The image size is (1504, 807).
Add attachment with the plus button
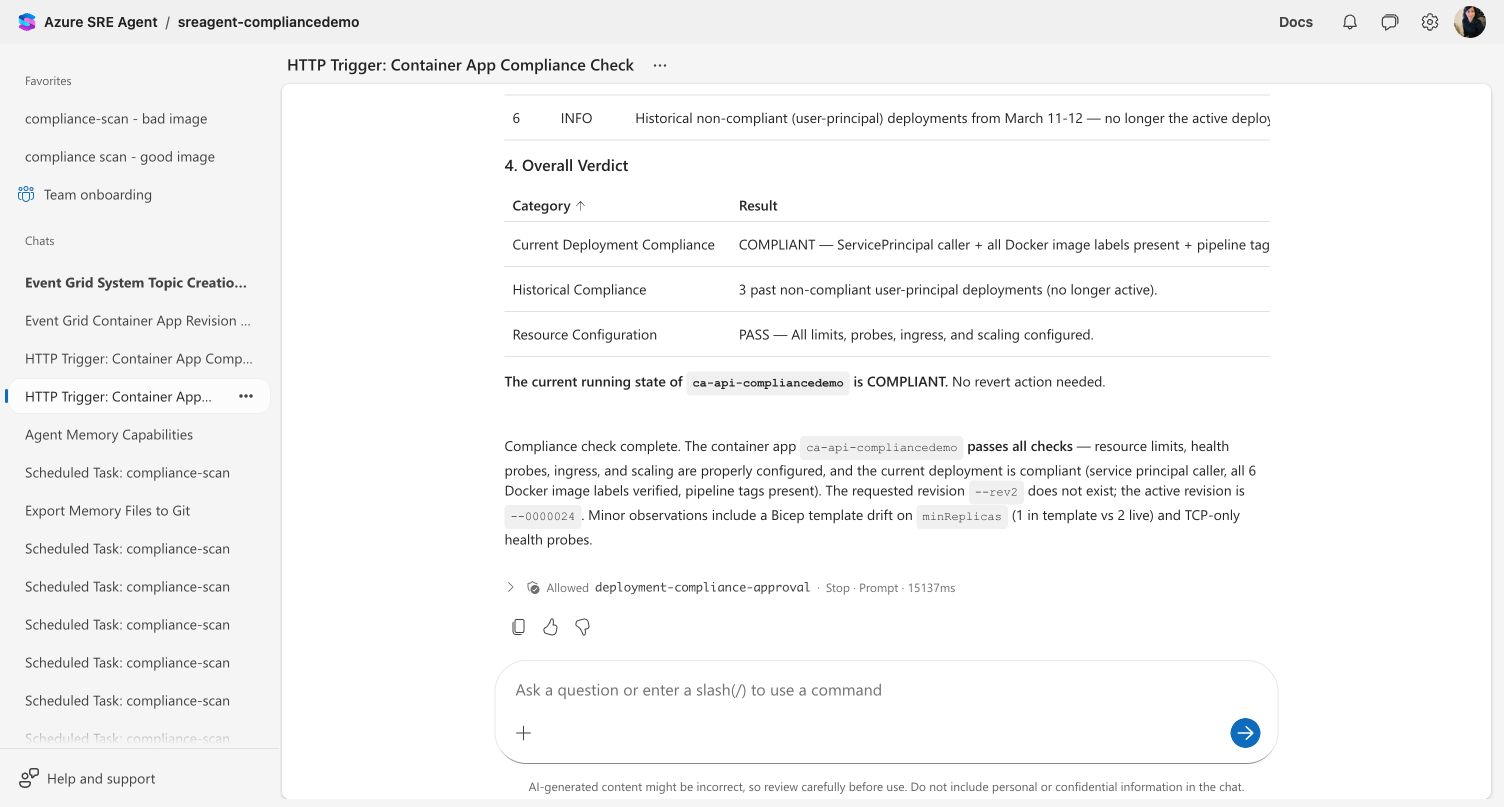(x=523, y=733)
